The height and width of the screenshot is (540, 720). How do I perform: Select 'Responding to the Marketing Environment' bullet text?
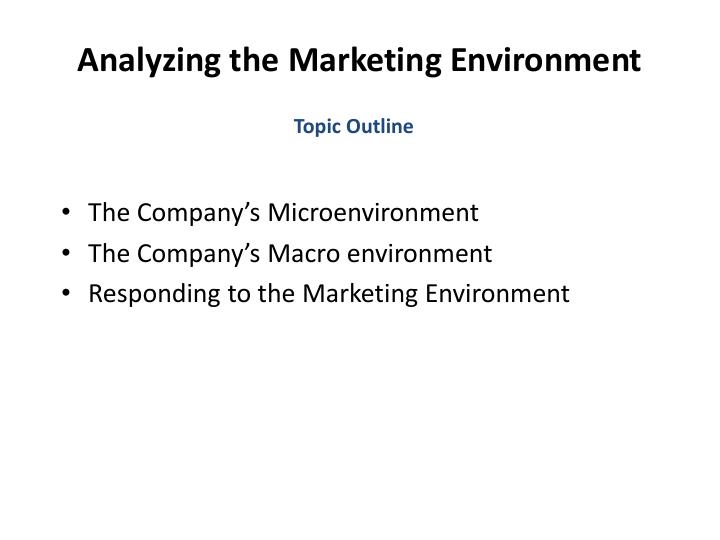(x=328, y=294)
